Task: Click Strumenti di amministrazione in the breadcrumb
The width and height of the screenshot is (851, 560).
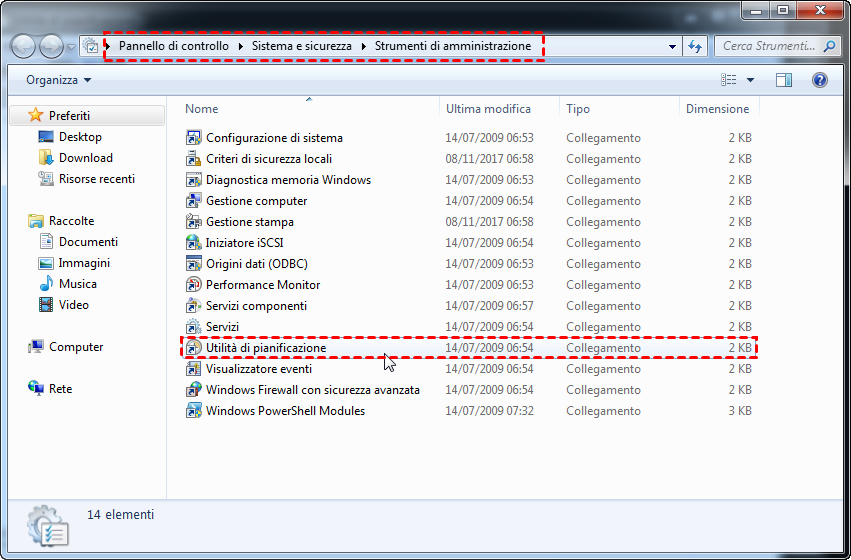Action: tap(453, 47)
